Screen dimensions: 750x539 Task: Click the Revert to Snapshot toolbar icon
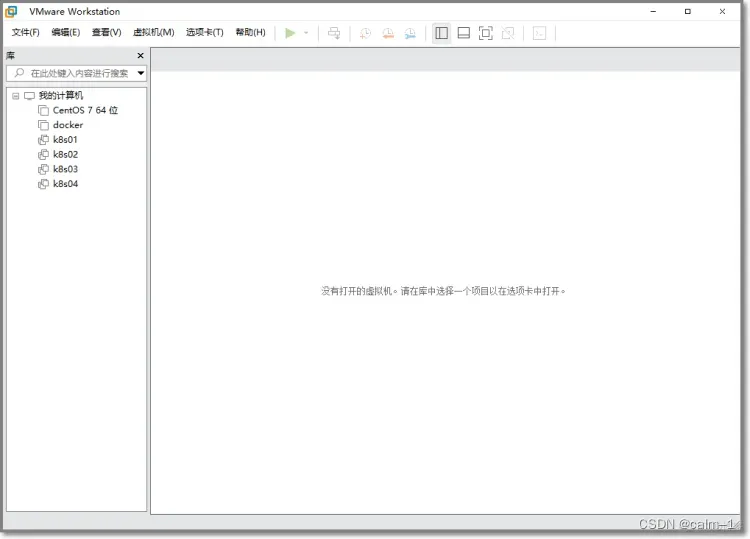387,33
